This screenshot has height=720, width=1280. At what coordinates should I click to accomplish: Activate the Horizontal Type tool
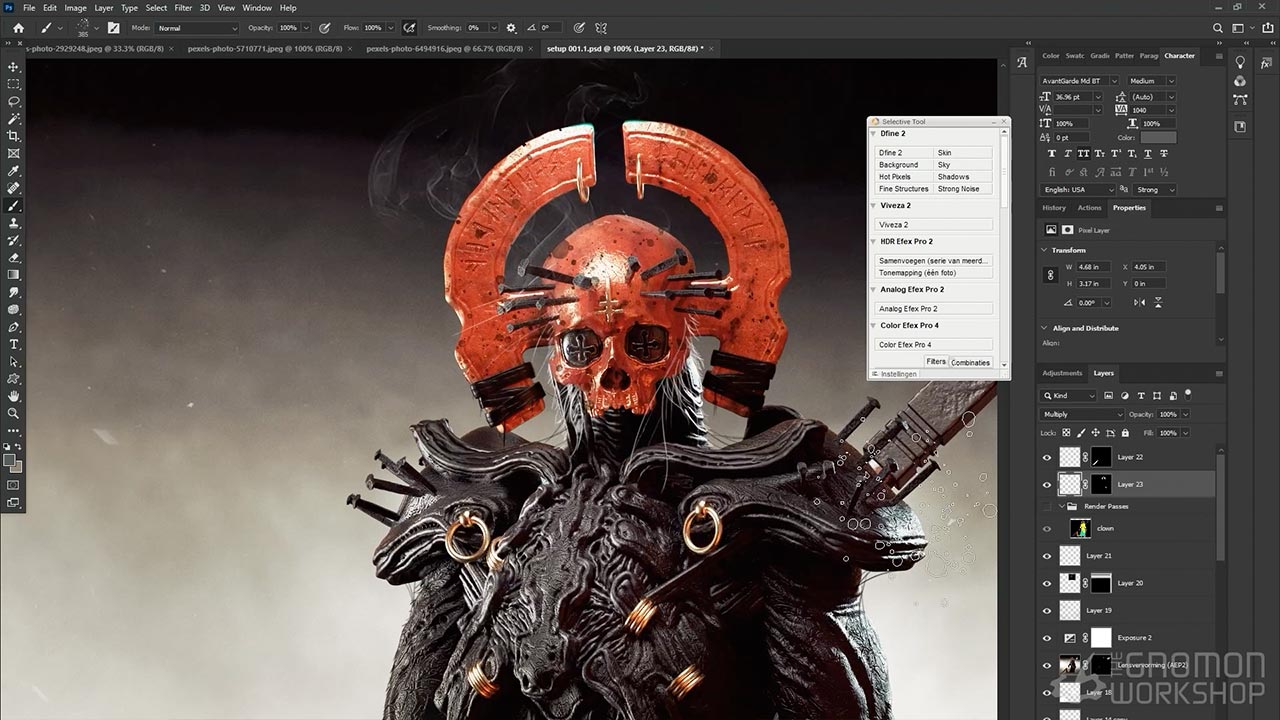pos(14,344)
